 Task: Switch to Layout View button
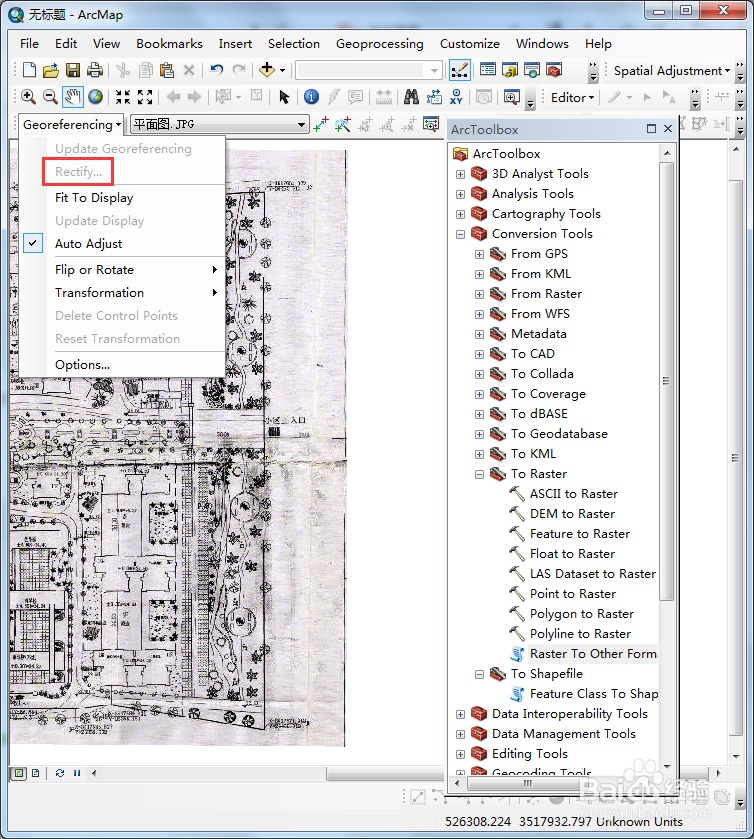point(35,773)
